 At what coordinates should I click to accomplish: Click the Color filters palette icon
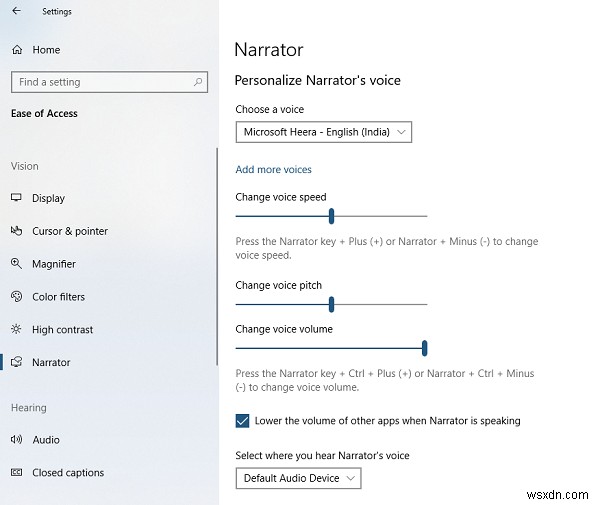[x=16, y=297]
